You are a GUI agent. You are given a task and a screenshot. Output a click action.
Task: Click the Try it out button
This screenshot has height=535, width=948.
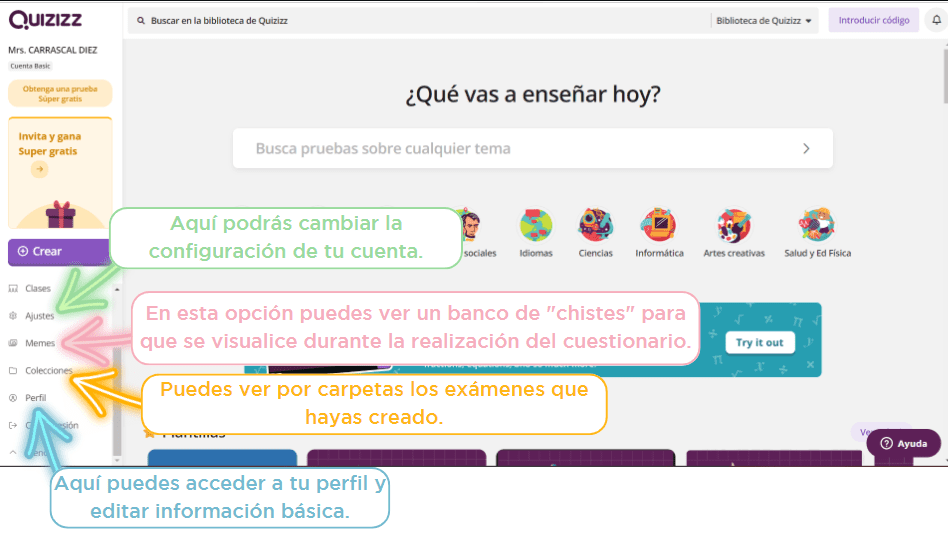click(760, 343)
